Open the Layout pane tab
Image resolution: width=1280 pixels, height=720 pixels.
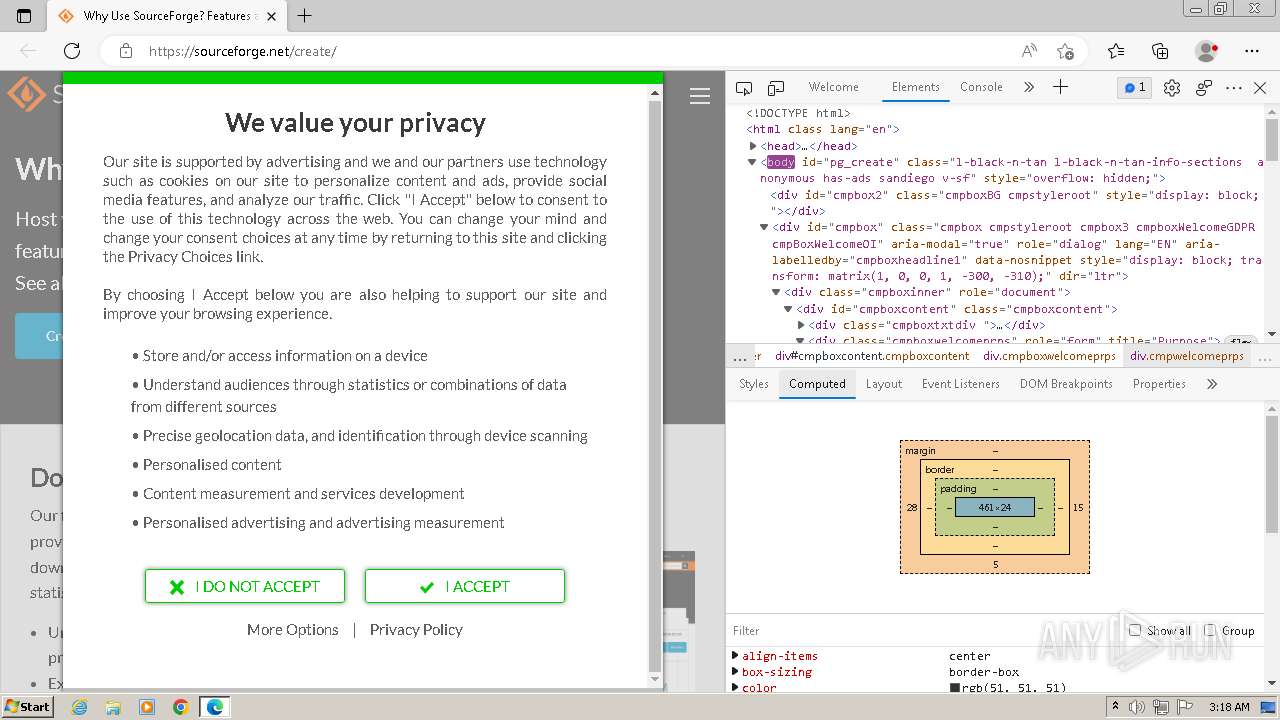pyautogui.click(x=884, y=384)
